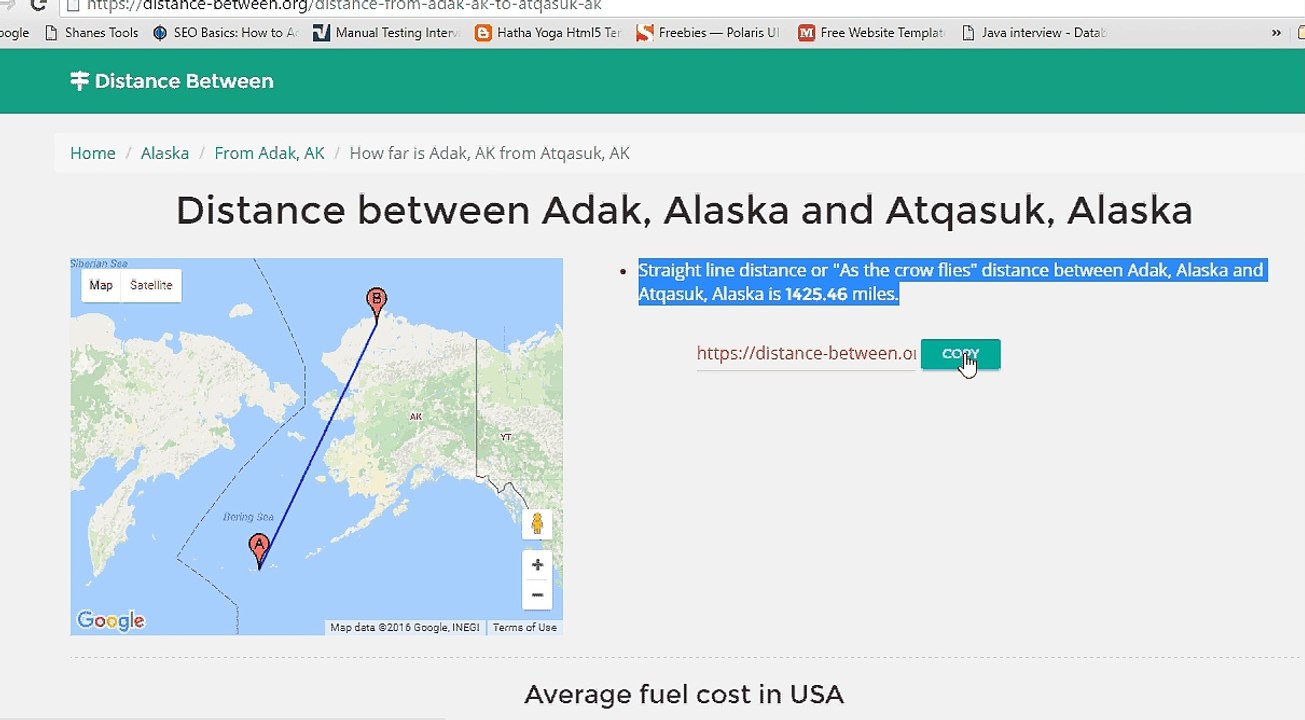This screenshot has width=1305, height=720.
Task: Open the SEO Basics bookmark
Action: (226, 32)
